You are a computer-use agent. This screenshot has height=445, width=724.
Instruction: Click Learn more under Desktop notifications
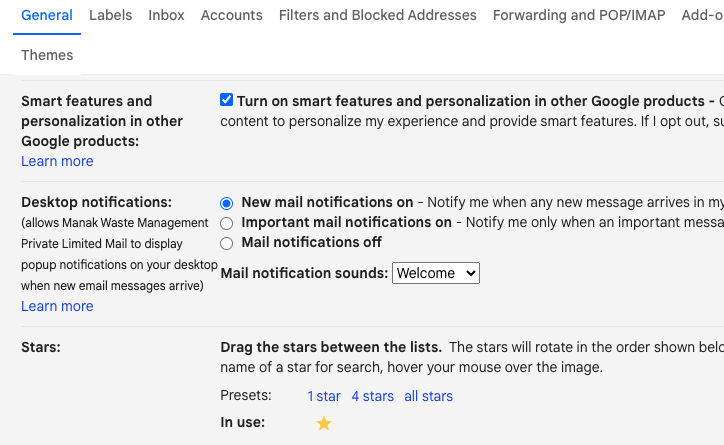(x=57, y=306)
